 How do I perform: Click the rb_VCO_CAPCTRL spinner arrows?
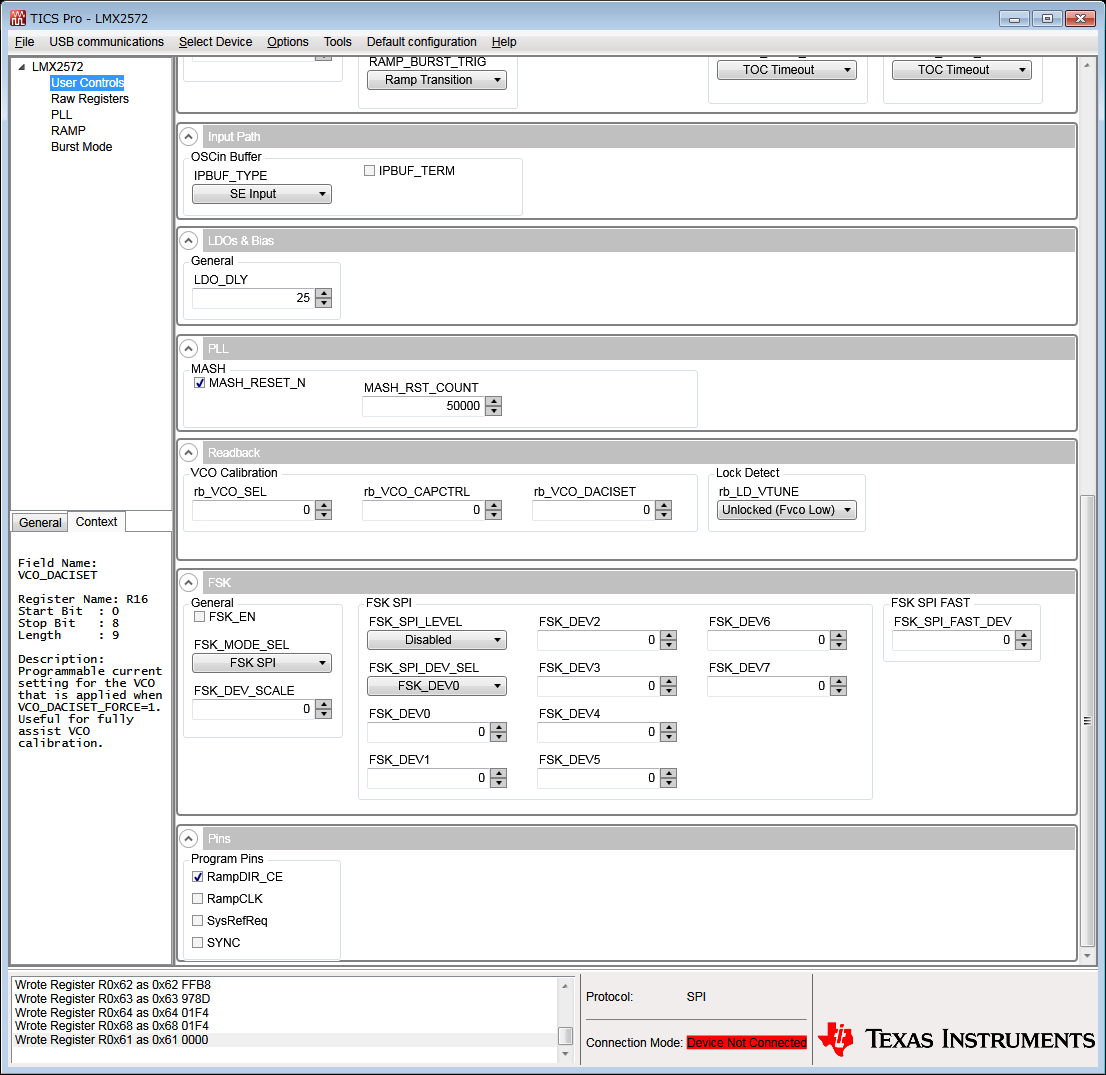click(x=494, y=510)
